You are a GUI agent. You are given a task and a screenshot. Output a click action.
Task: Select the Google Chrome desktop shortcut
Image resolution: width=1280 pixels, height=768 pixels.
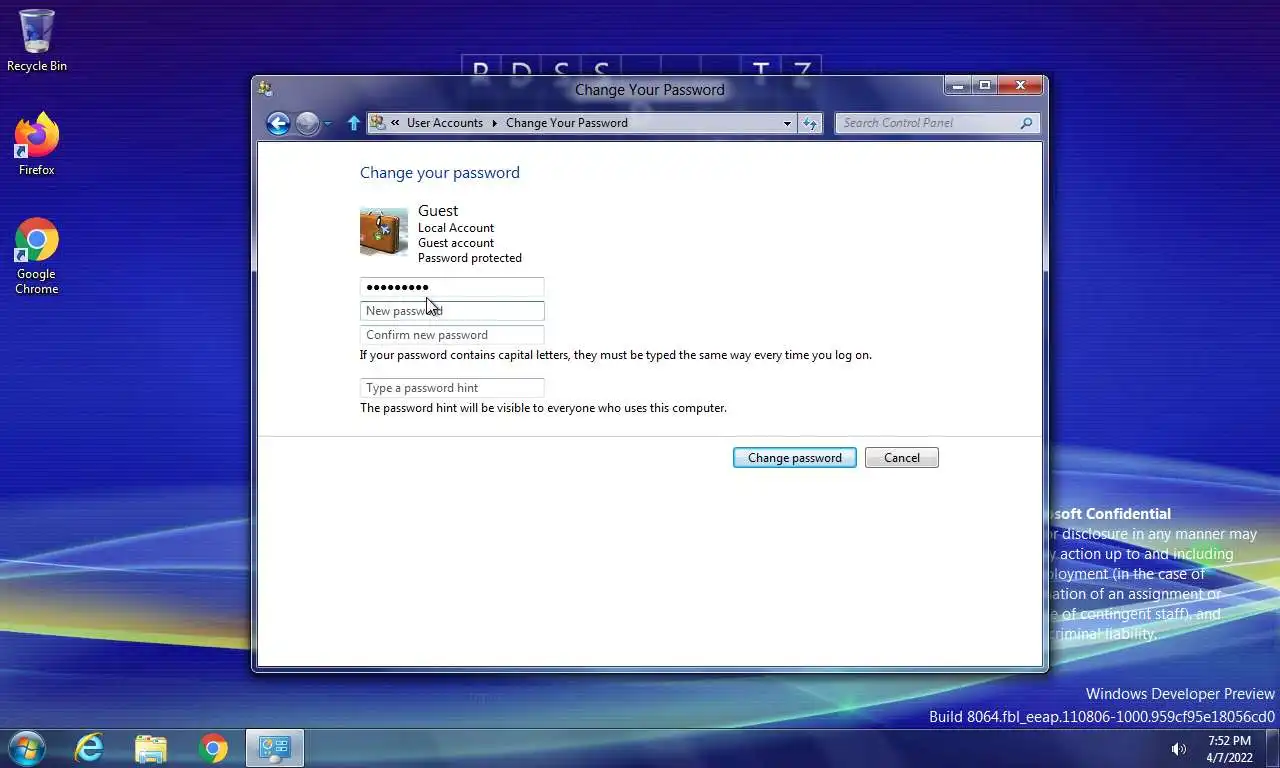(x=37, y=256)
